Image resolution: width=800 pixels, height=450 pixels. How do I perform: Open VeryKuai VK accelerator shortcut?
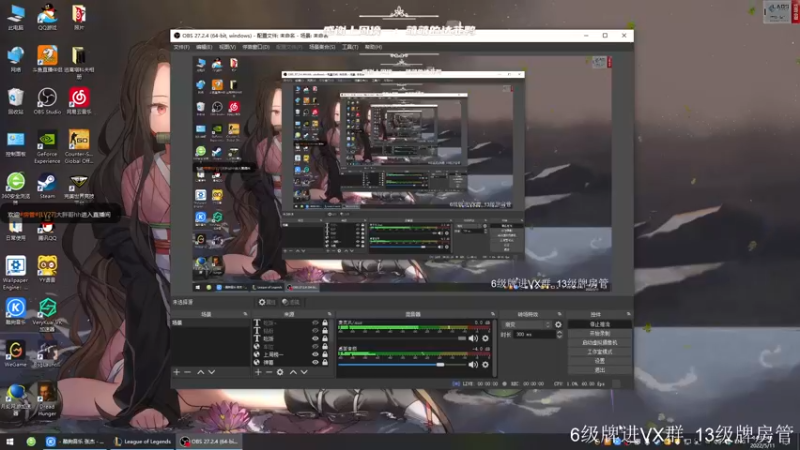(47, 314)
